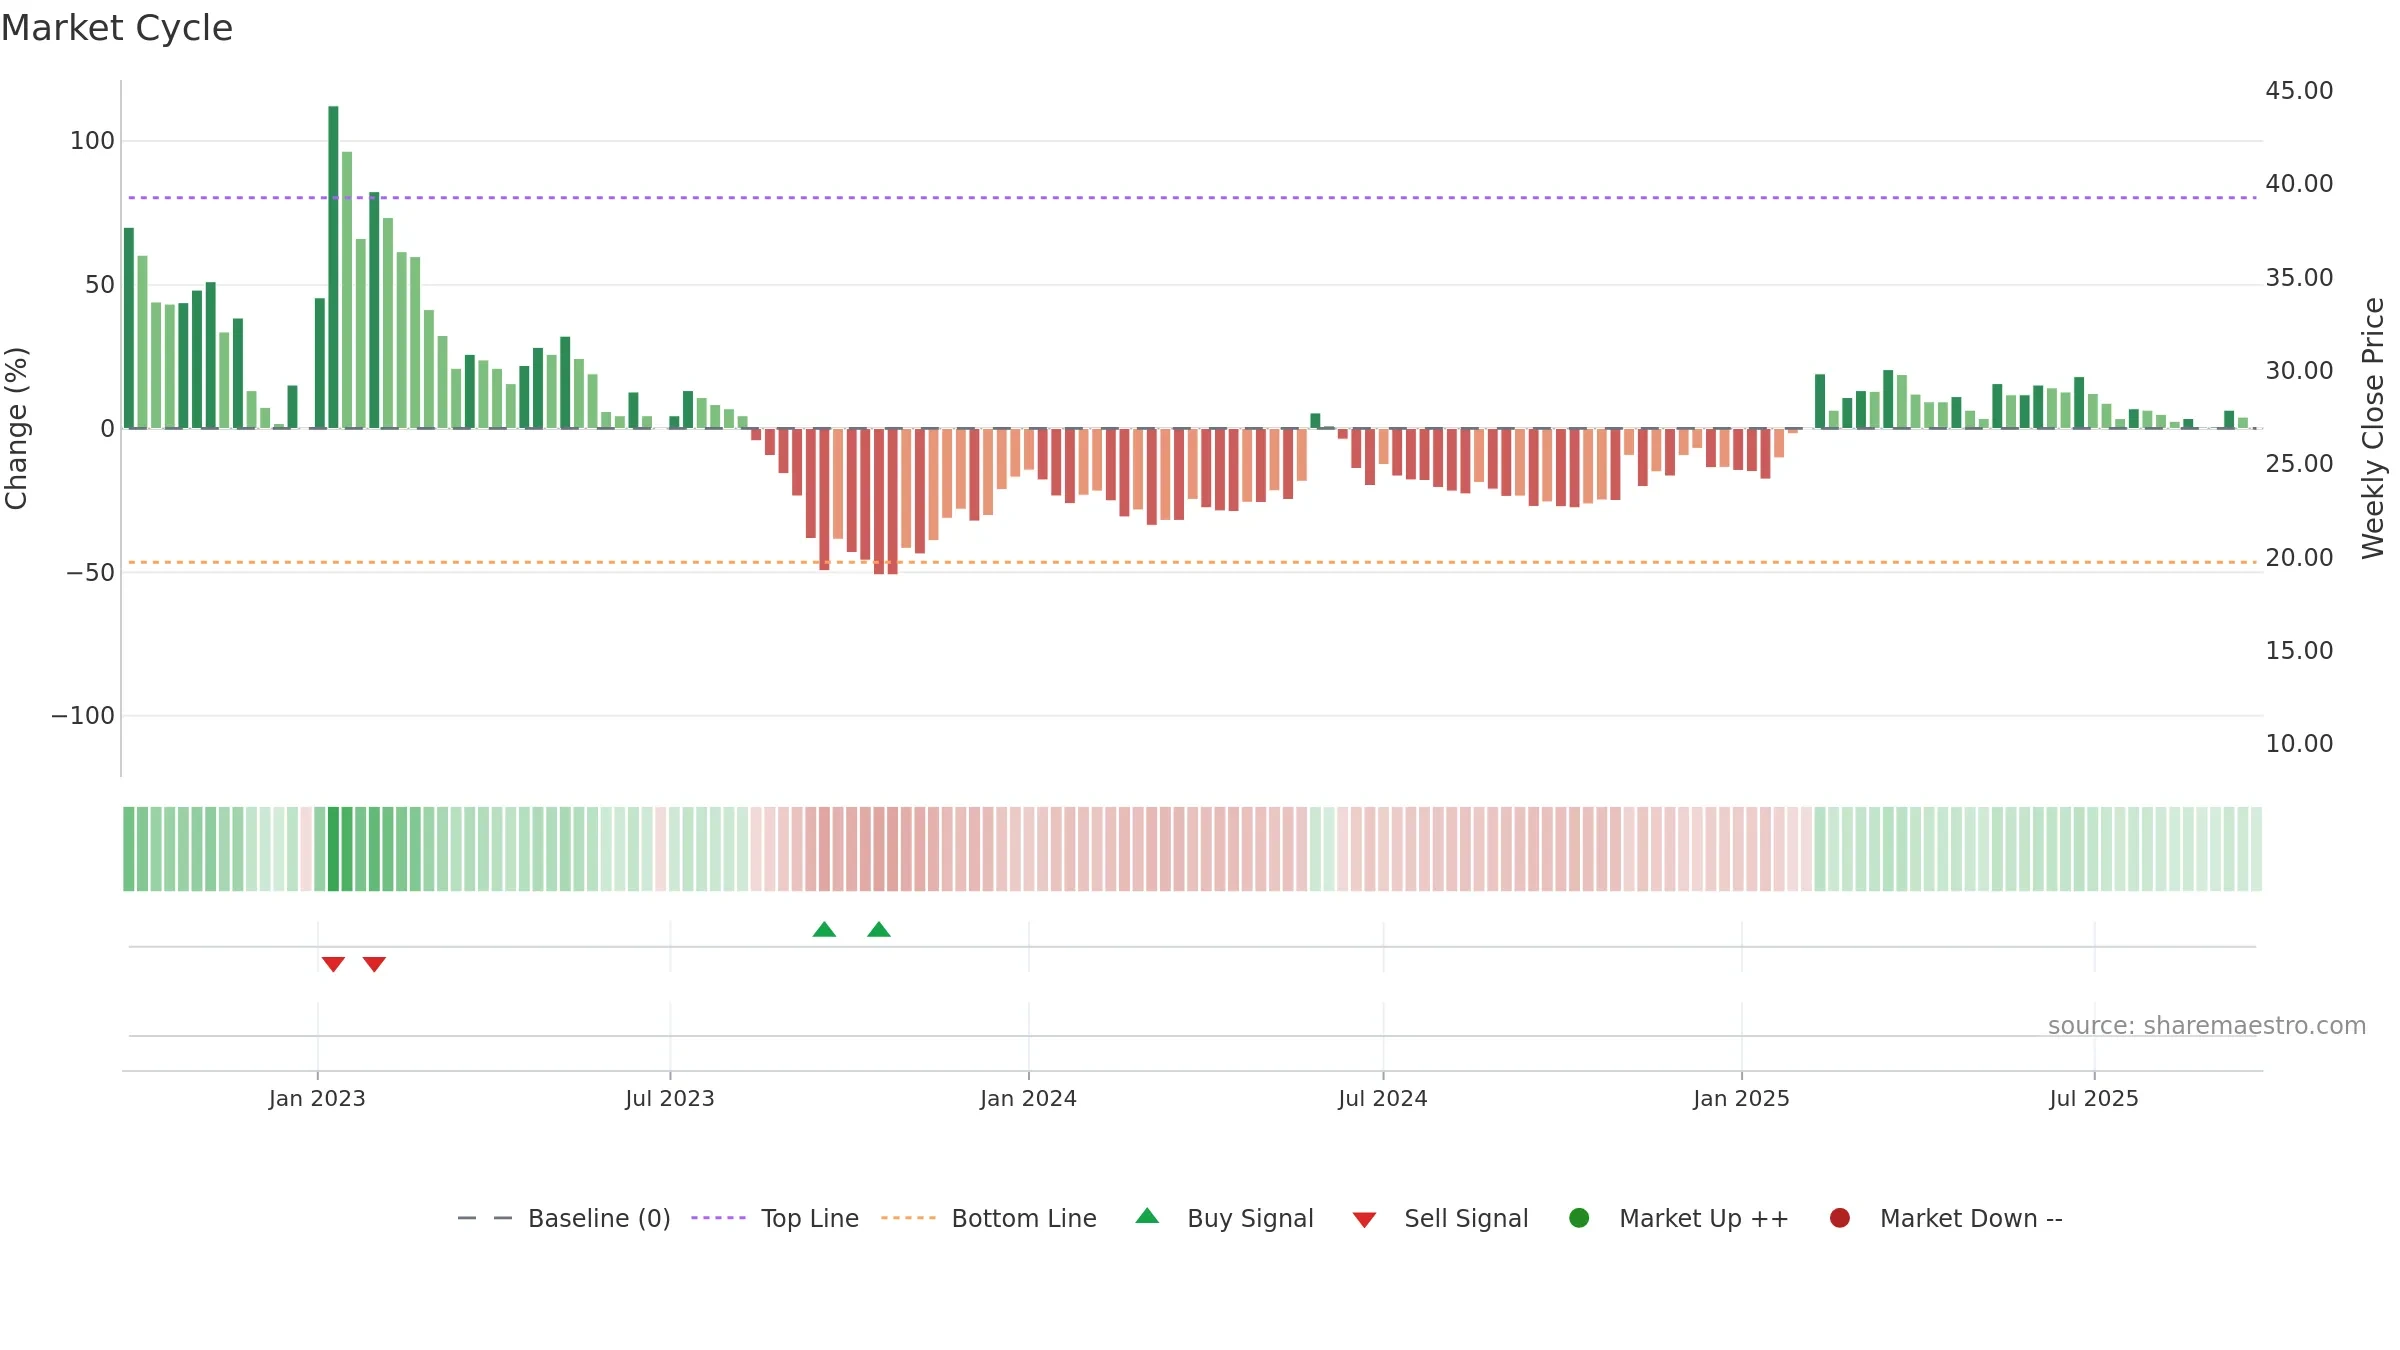
Task: Toggle the Top Line legend entry
Action: 775,1218
